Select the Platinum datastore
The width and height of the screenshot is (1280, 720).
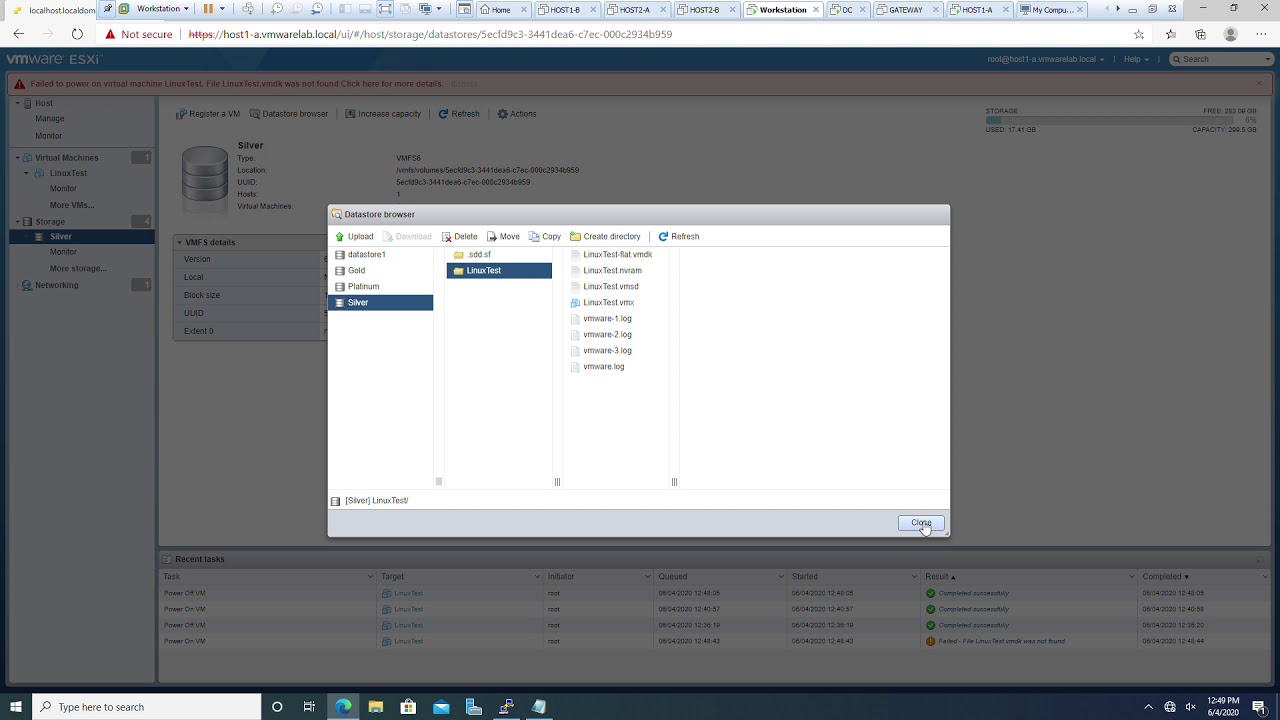(380, 287)
